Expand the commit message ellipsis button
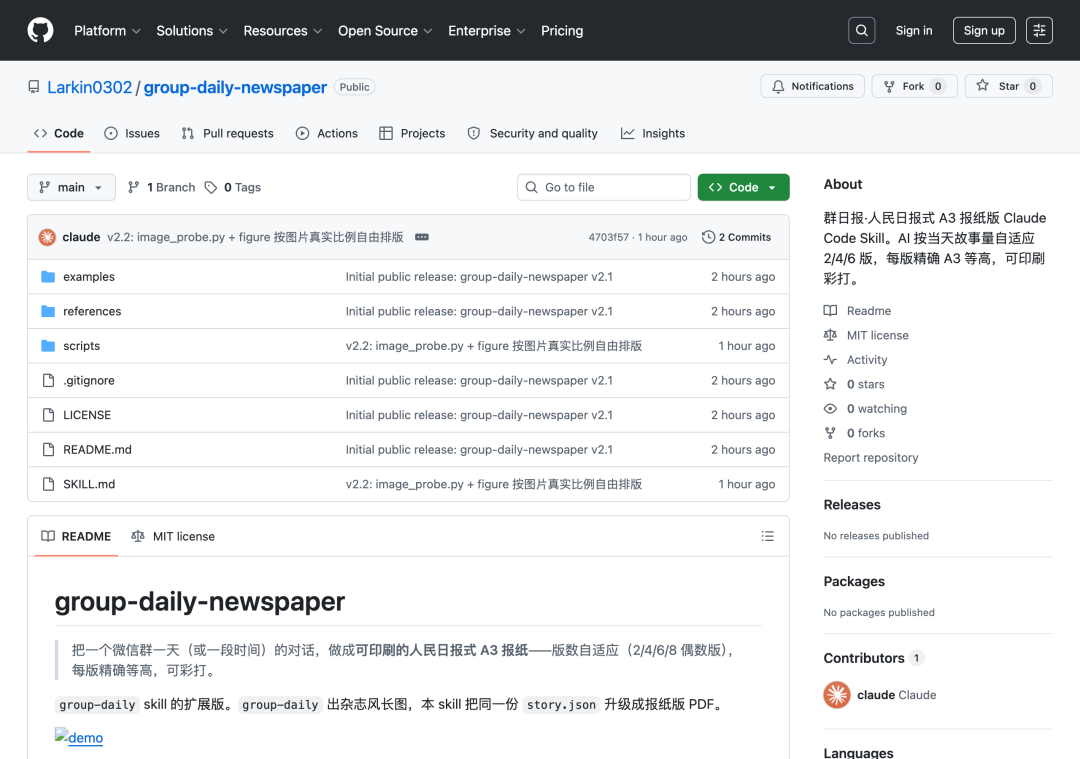Image resolution: width=1080 pixels, height=759 pixels. 422,237
